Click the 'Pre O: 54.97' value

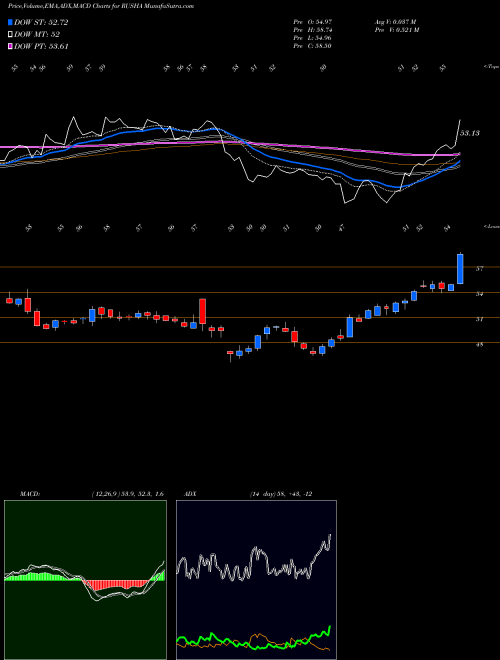point(313,21)
